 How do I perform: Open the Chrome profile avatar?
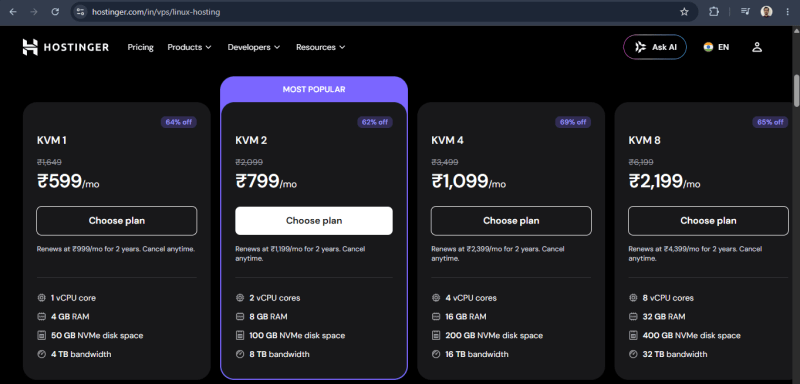coord(766,12)
